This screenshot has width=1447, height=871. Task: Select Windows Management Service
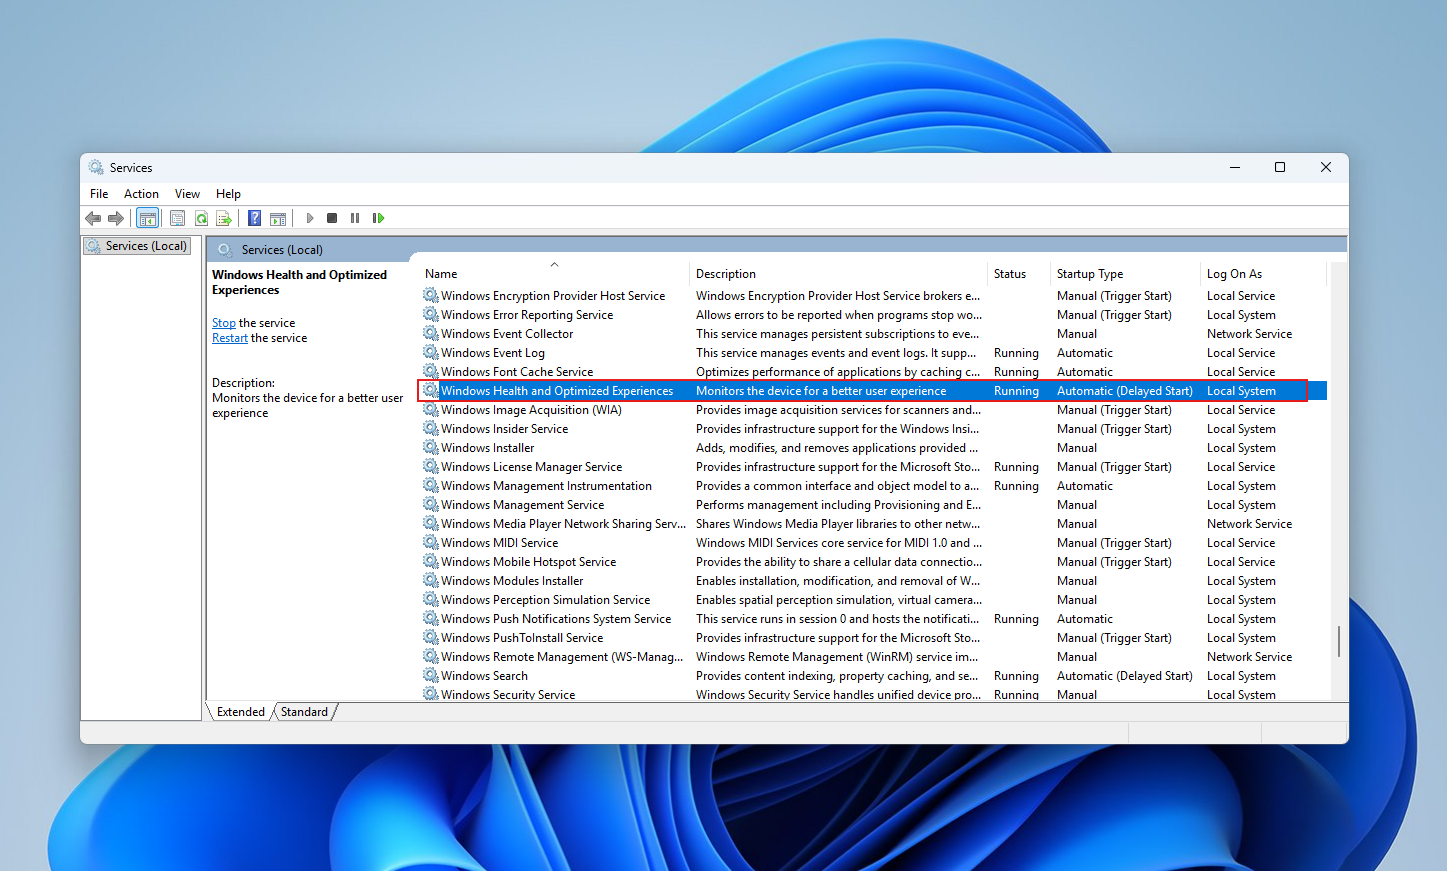point(522,505)
